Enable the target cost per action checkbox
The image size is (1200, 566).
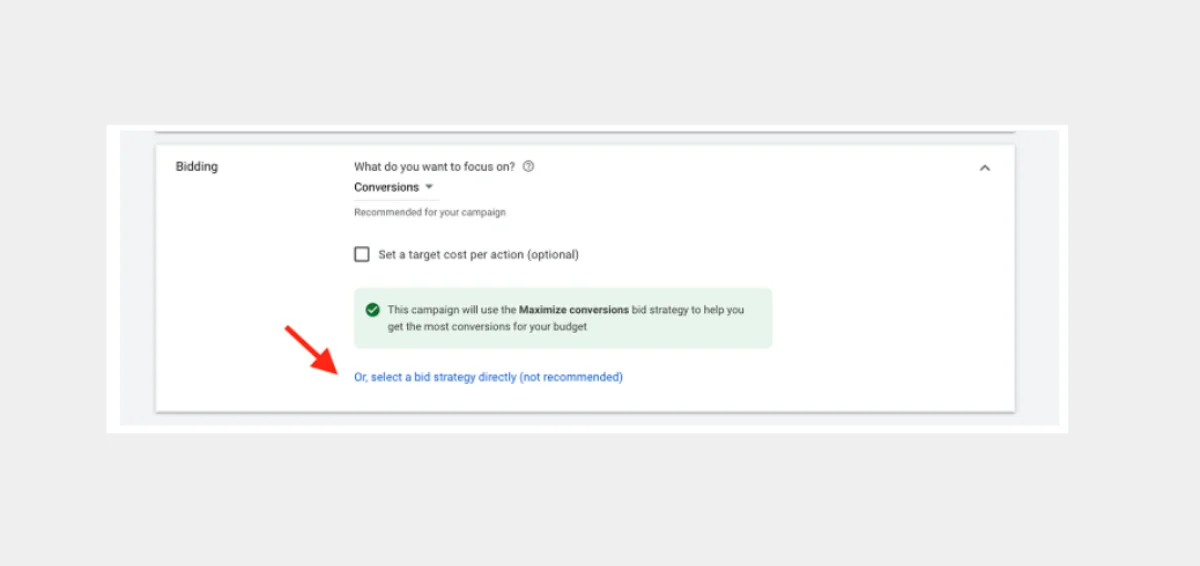pos(362,254)
